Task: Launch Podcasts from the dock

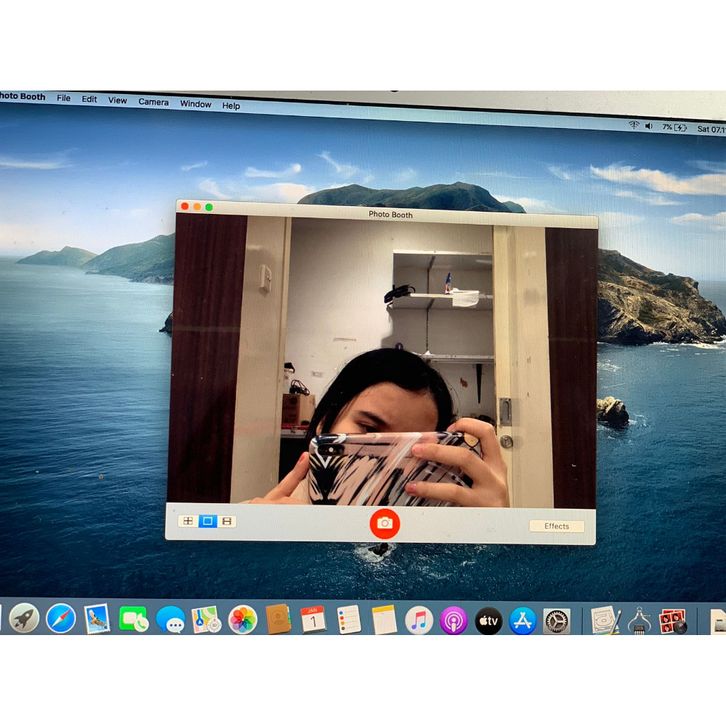Action: 453,620
